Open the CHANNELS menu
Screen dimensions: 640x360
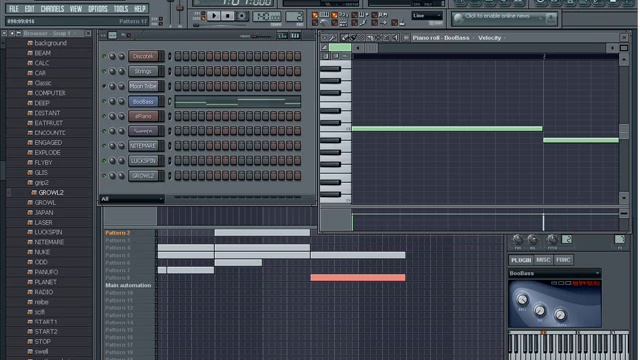pos(52,9)
